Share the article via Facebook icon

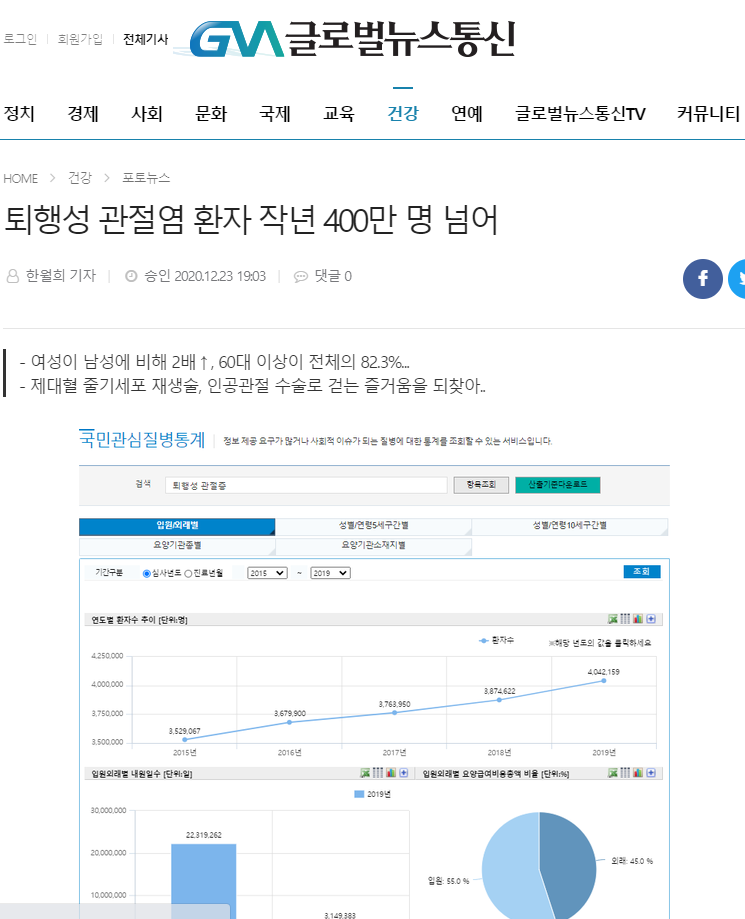pyautogui.click(x=702, y=279)
